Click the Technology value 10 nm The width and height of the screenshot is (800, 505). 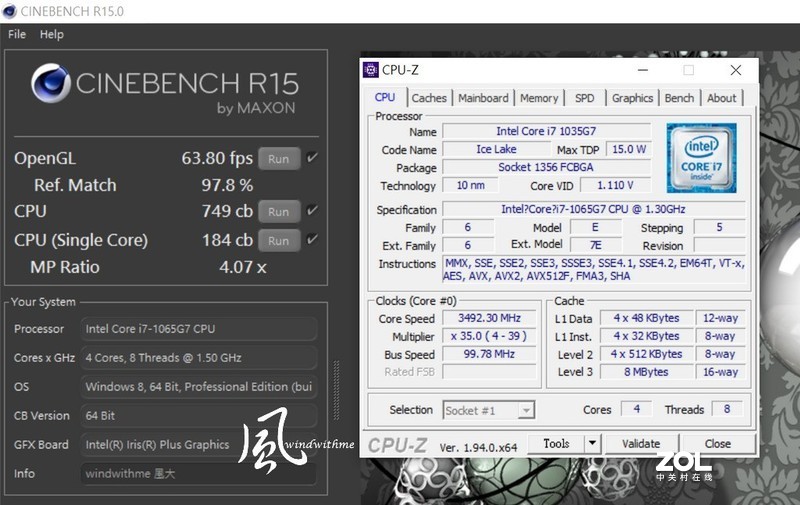pyautogui.click(x=470, y=185)
